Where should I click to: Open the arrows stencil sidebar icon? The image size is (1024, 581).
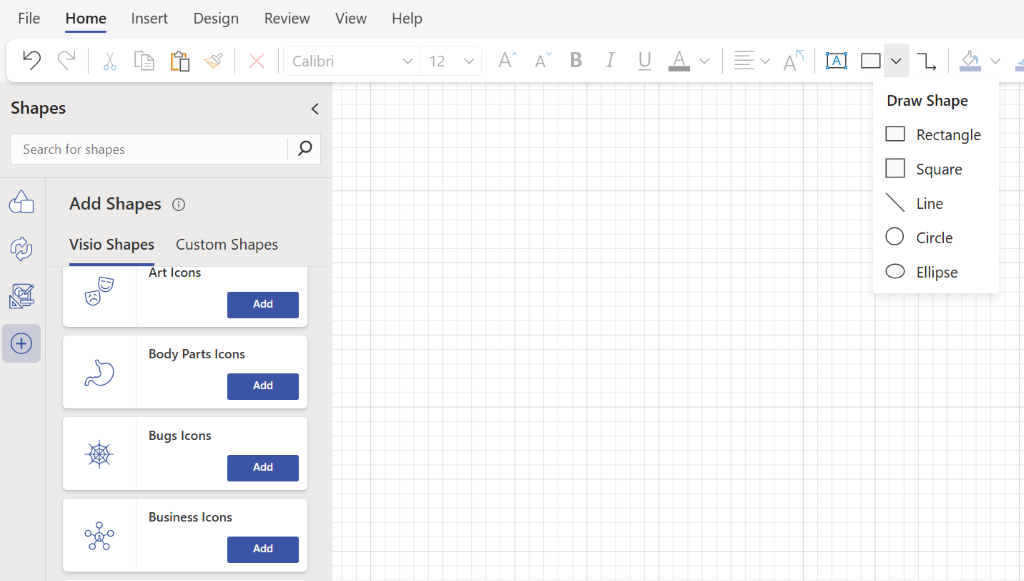22,249
